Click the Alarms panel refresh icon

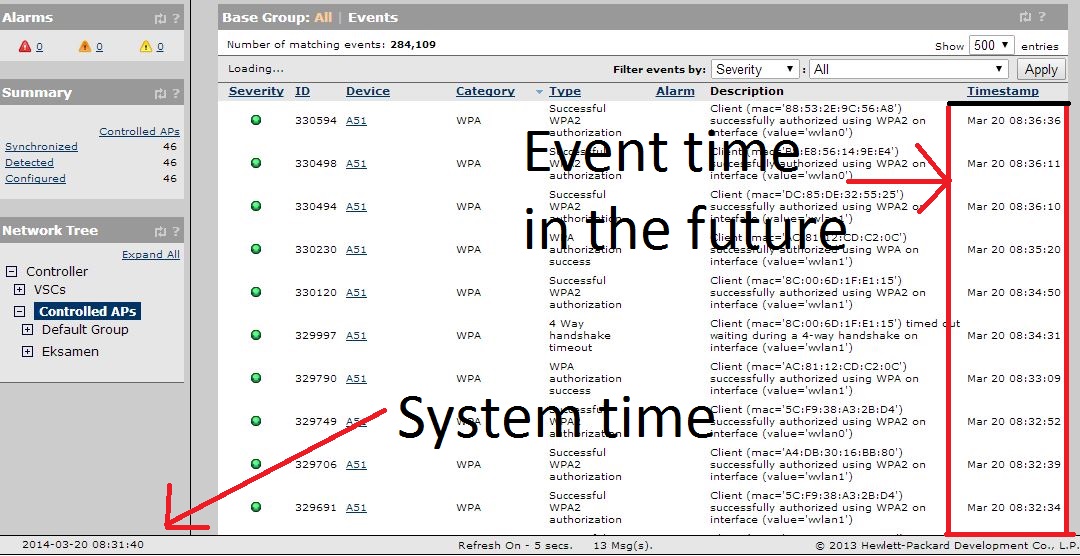[x=161, y=18]
